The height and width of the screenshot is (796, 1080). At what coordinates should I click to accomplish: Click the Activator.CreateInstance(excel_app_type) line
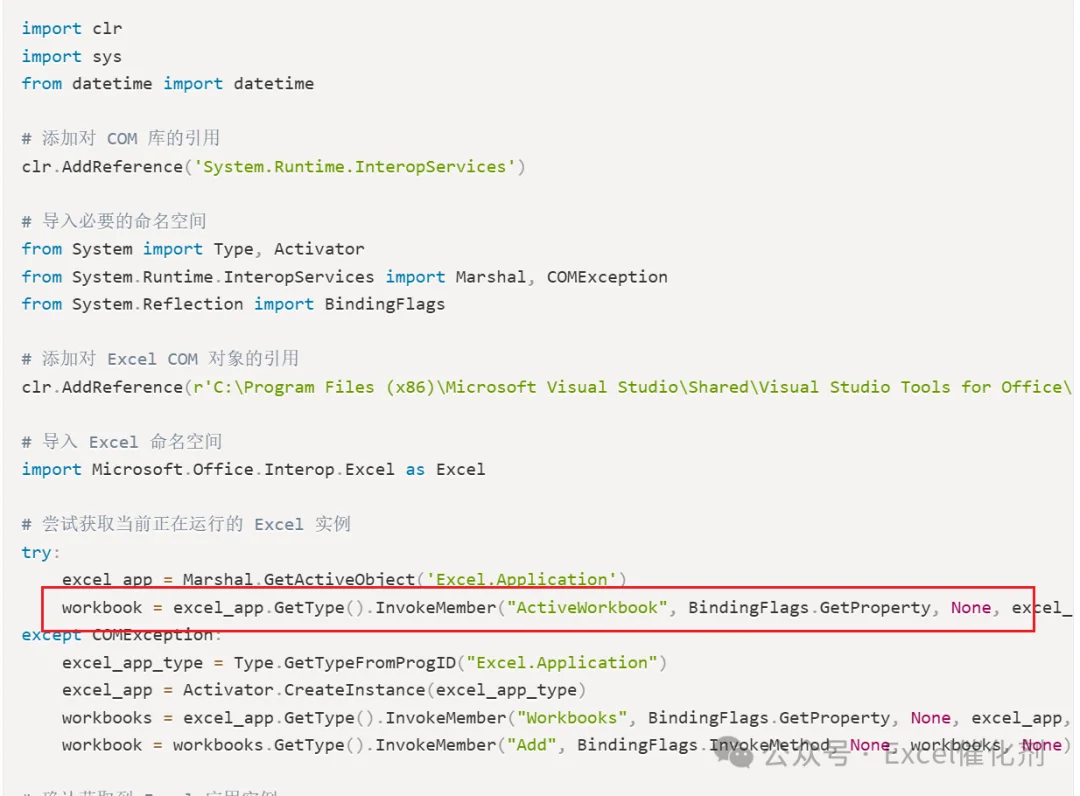pos(324,690)
